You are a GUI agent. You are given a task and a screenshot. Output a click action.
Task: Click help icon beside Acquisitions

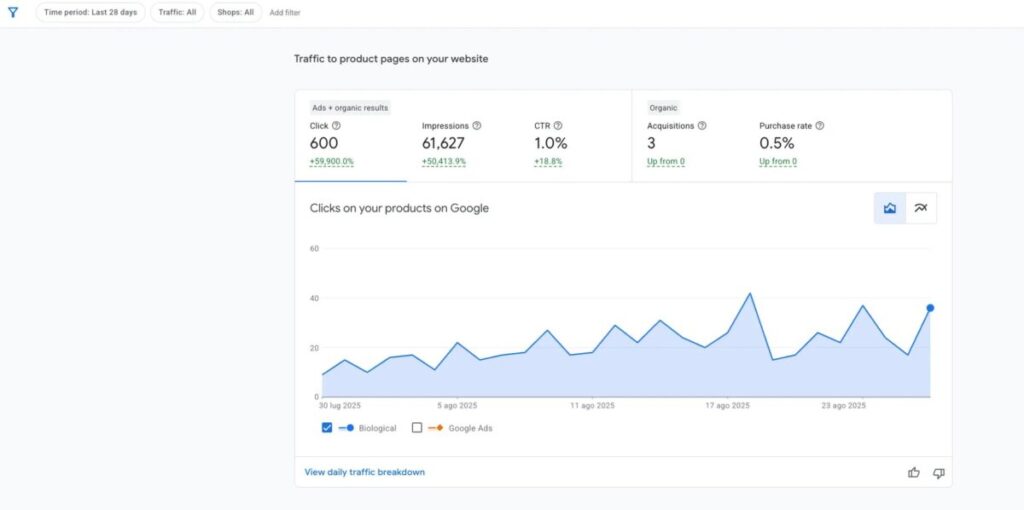[x=702, y=126]
